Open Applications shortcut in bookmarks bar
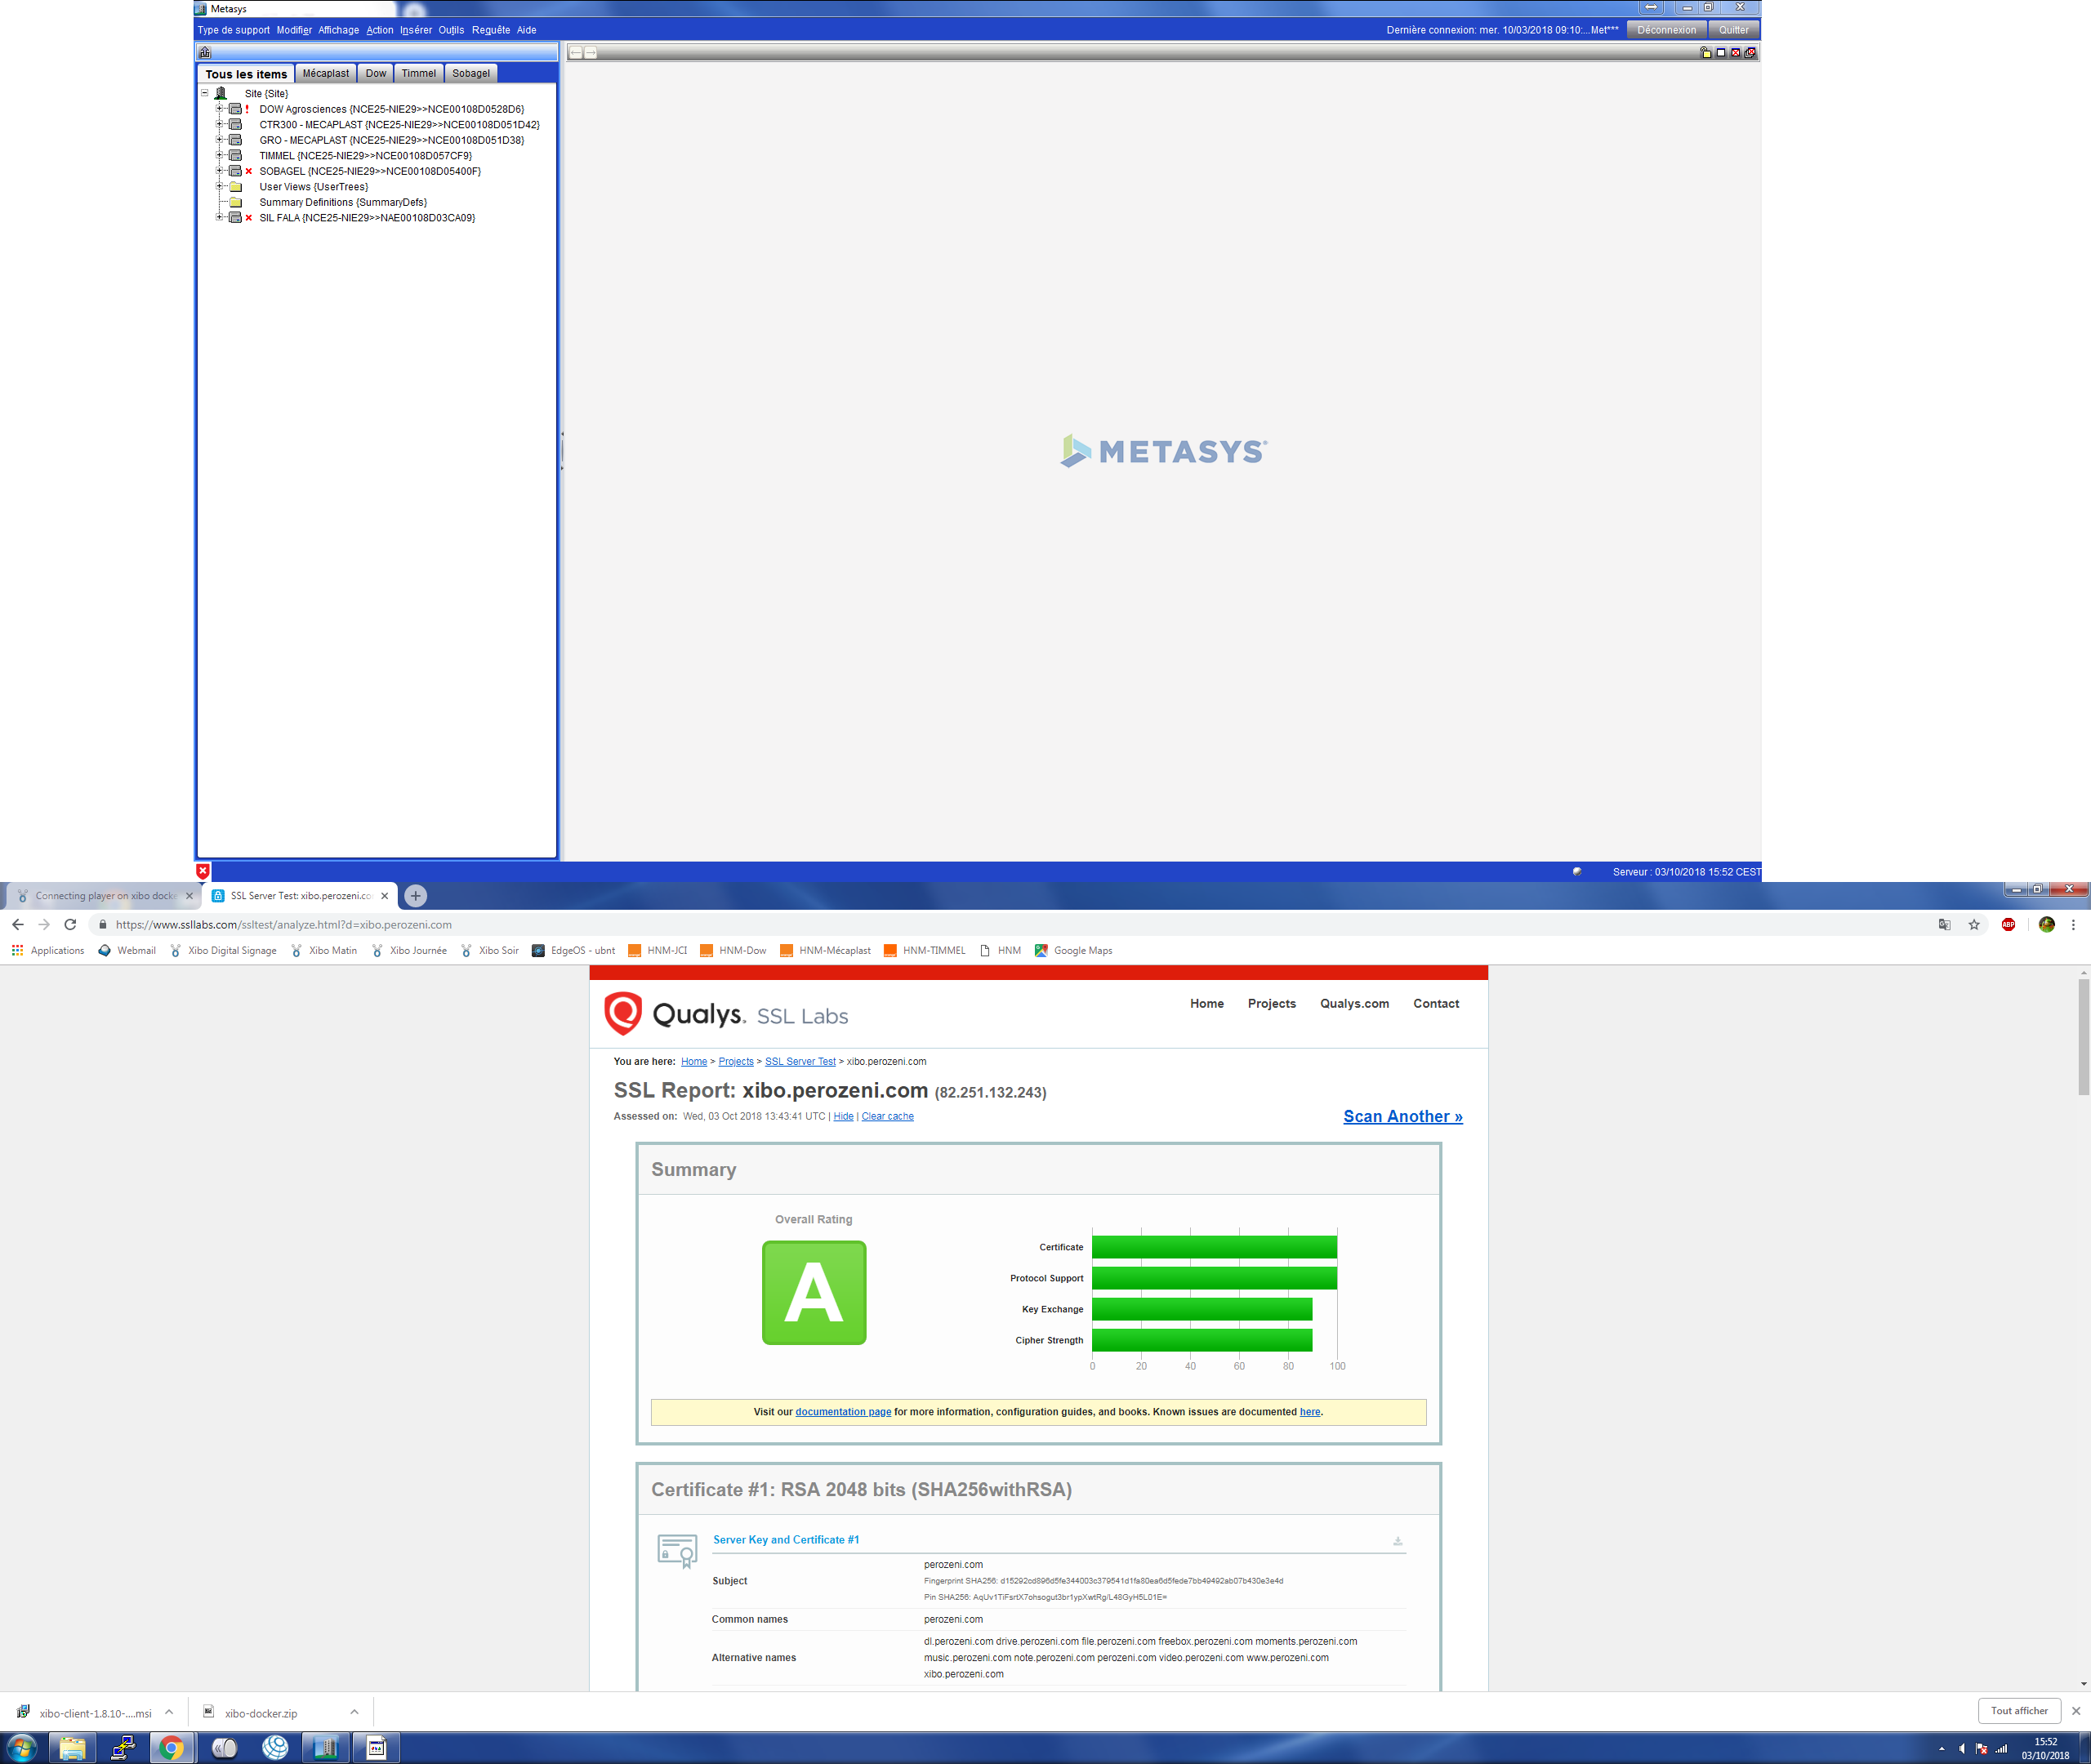 coord(48,950)
